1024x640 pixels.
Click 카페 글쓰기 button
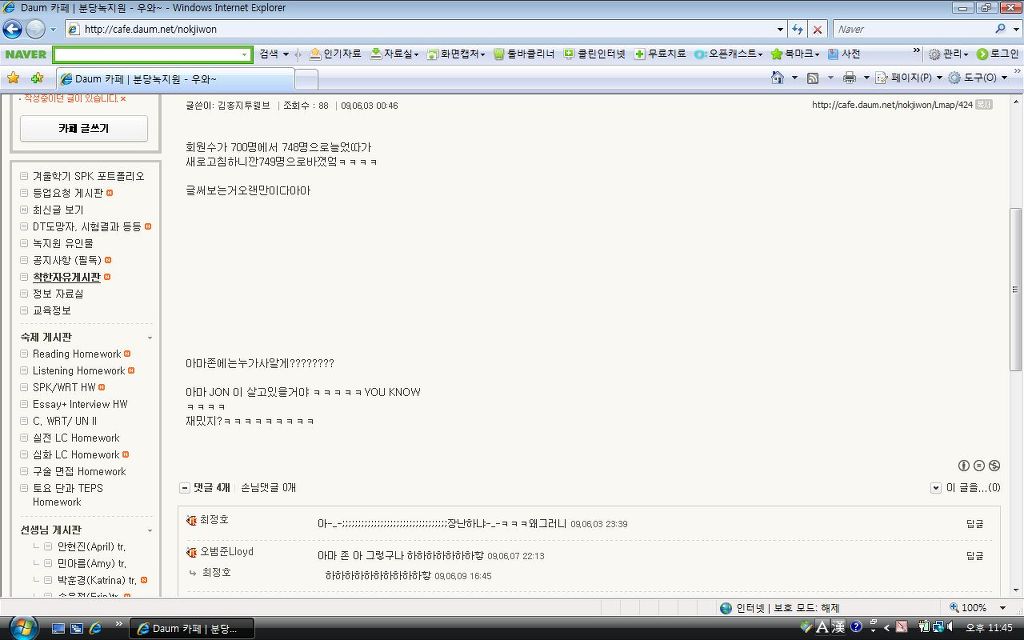tap(84, 128)
